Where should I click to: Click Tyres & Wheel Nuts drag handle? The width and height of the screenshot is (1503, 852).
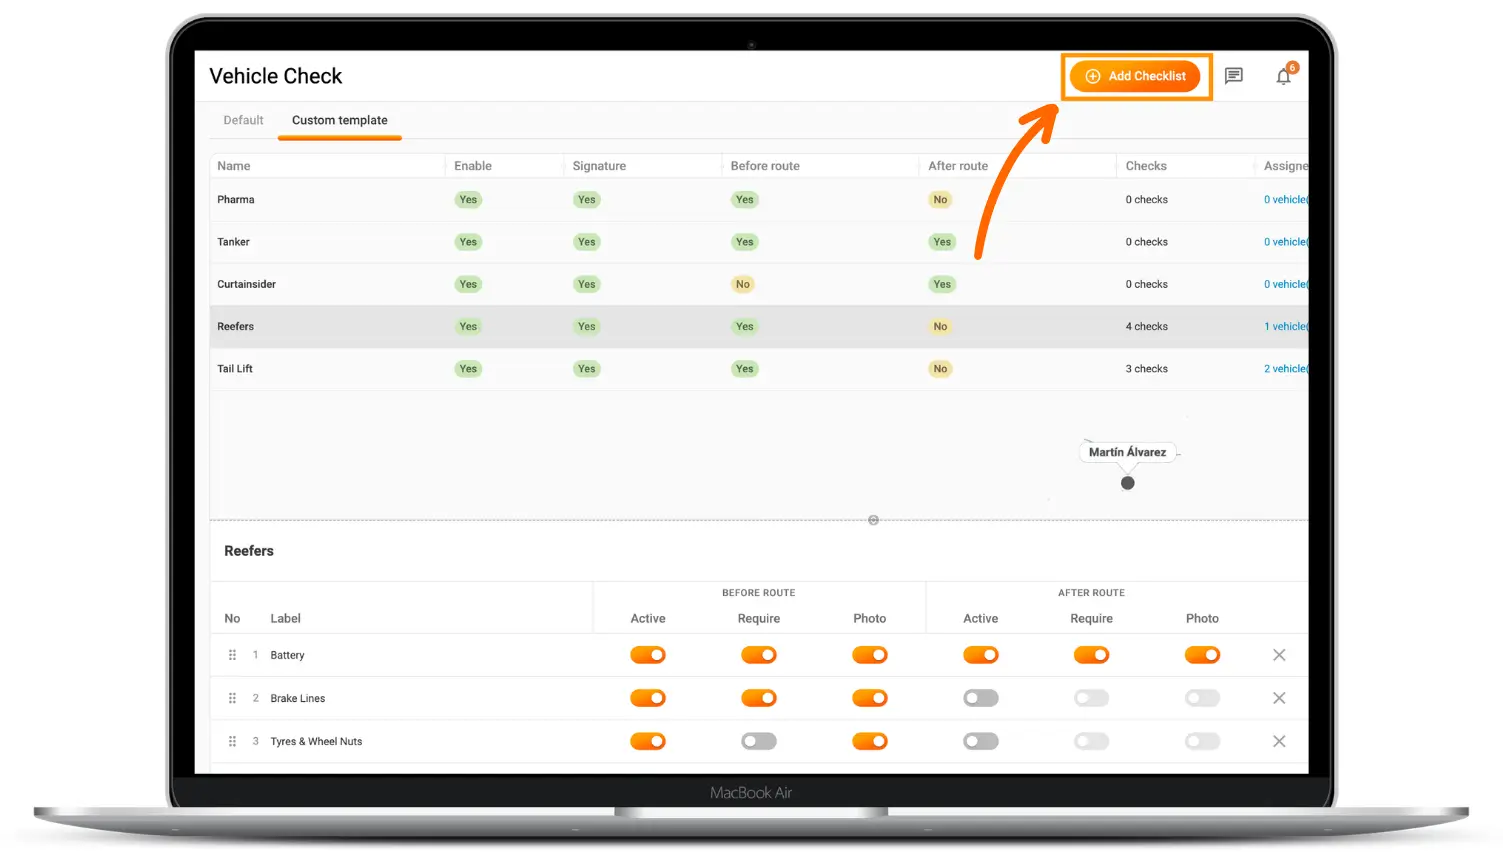click(232, 741)
